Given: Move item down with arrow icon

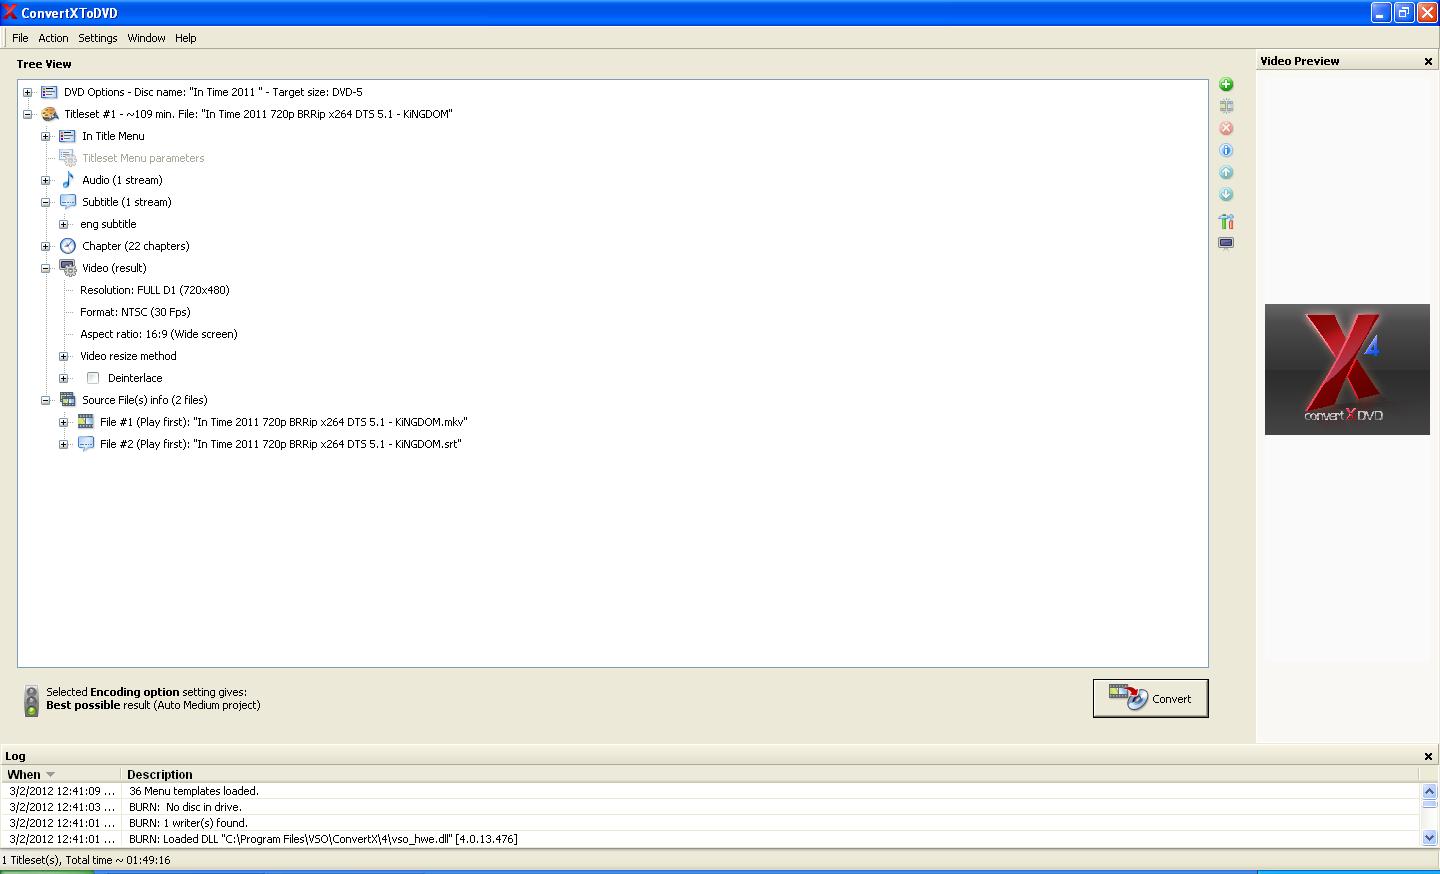Looking at the screenshot, I should 1226,194.
